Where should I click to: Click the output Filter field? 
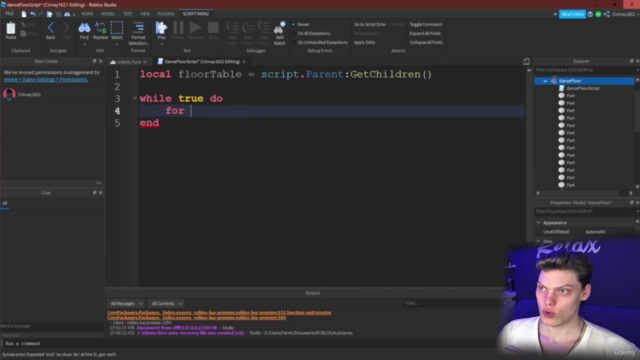(x=453, y=303)
